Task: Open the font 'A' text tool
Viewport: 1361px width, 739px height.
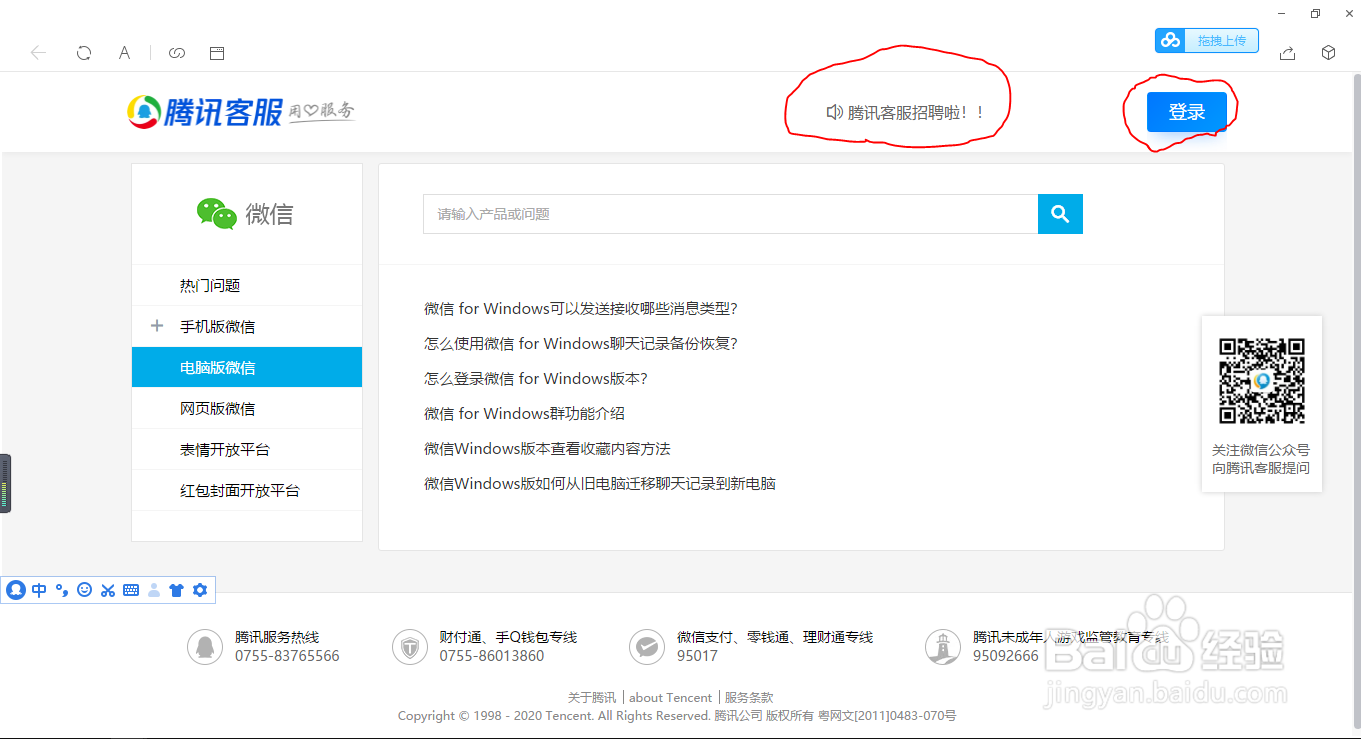Action: (x=124, y=53)
